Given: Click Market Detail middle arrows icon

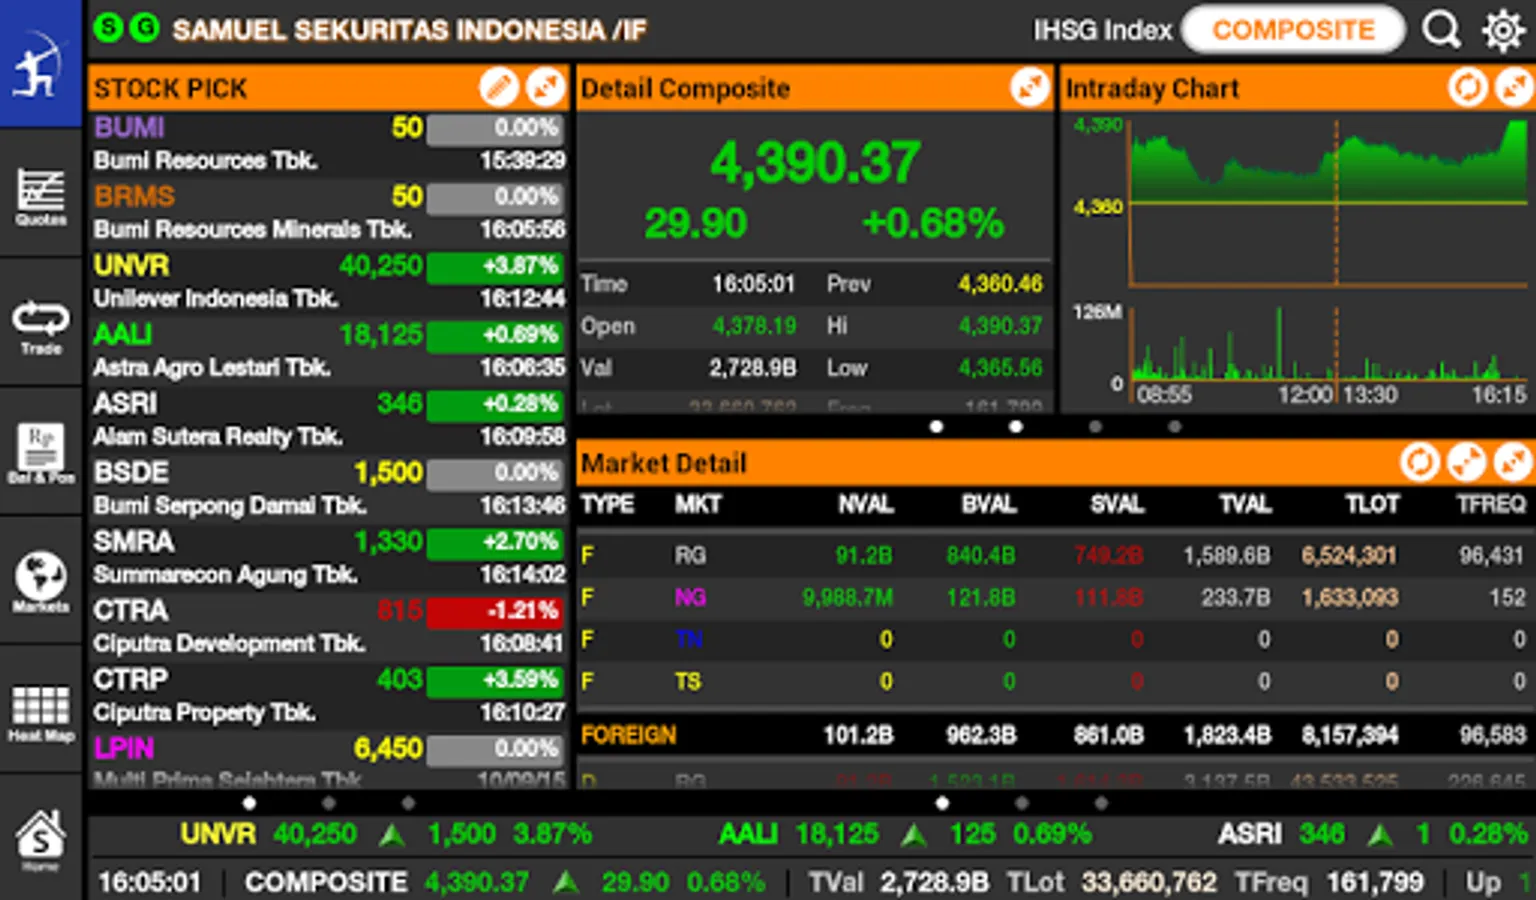Looking at the screenshot, I should click(x=1466, y=463).
